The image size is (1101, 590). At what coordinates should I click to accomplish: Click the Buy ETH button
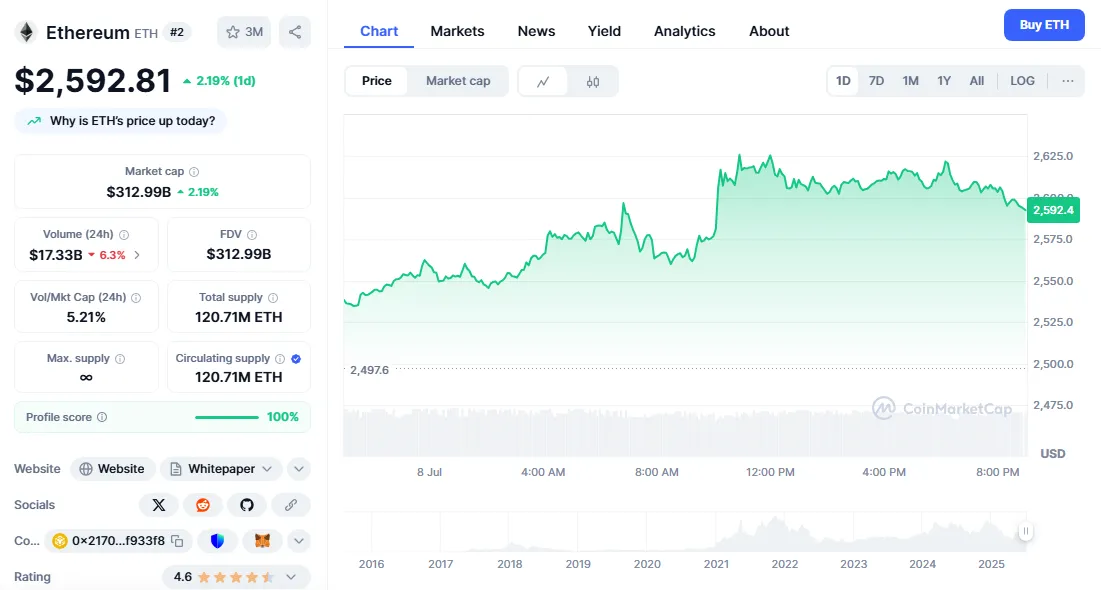[1043, 25]
